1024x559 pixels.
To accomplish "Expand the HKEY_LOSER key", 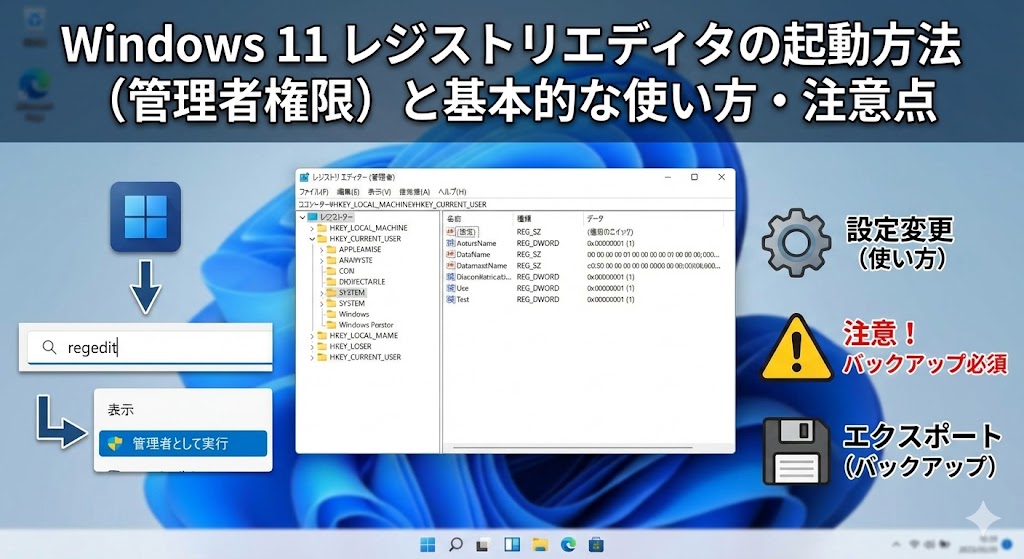I will click(x=312, y=346).
